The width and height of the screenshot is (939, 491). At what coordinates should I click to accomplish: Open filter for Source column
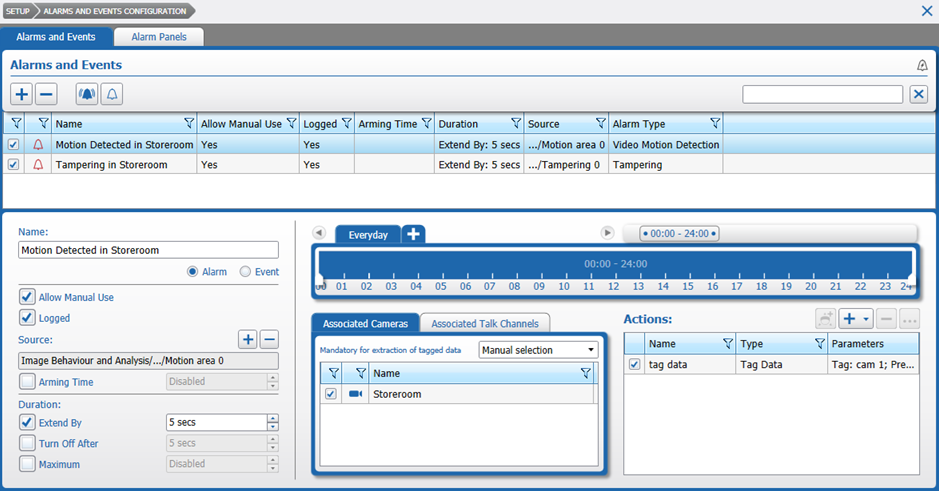[601, 123]
